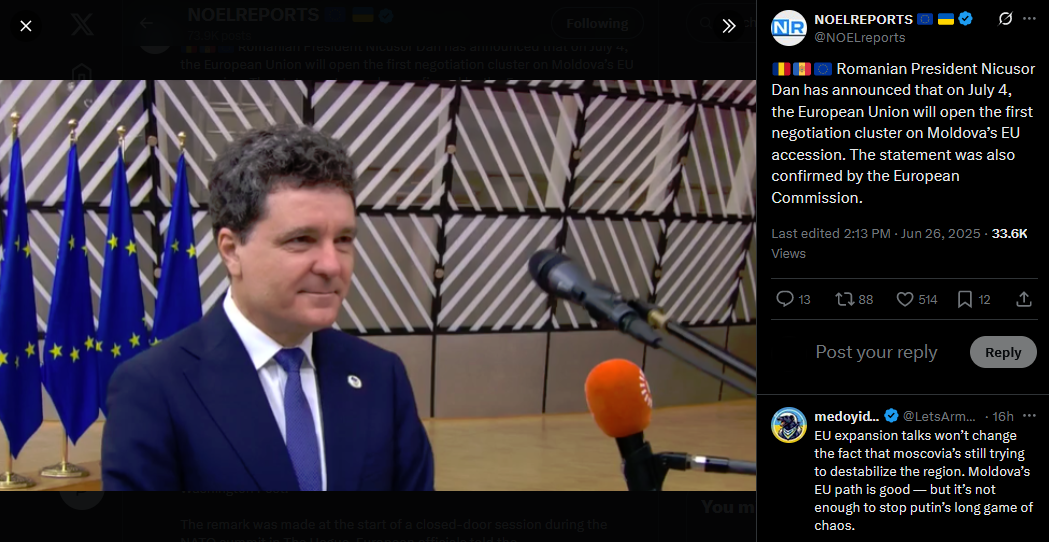Click the medoyid reply text
1049x542 pixels.
tap(923, 480)
